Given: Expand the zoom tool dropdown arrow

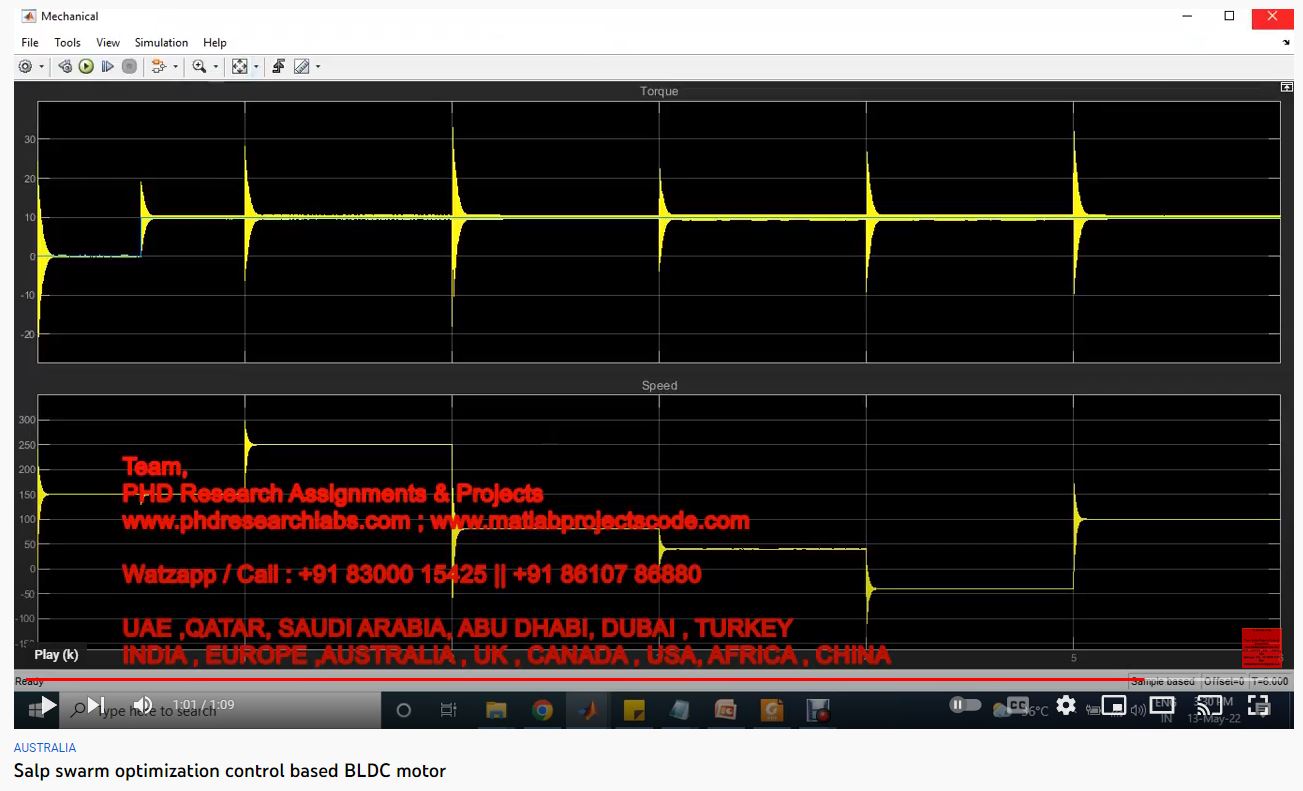Looking at the screenshot, I should tap(216, 67).
